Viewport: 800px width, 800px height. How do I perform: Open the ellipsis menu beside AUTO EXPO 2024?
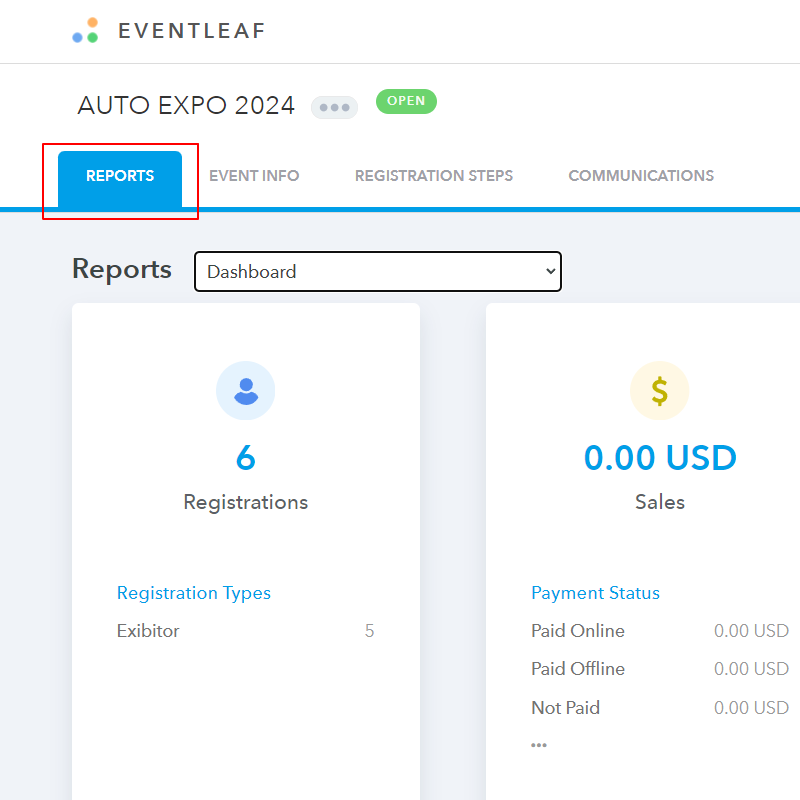334,107
